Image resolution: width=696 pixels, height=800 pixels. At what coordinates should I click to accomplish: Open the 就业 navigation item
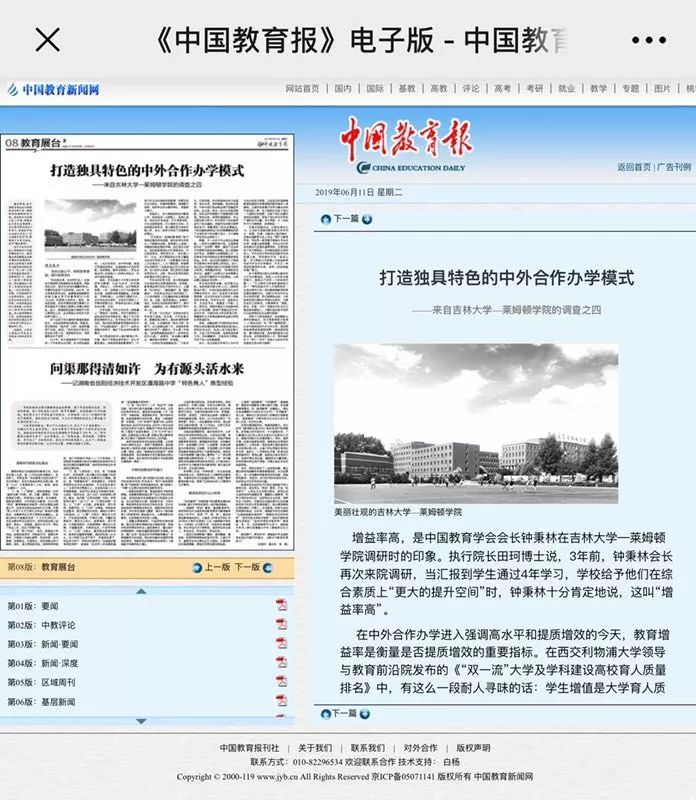pyautogui.click(x=566, y=88)
